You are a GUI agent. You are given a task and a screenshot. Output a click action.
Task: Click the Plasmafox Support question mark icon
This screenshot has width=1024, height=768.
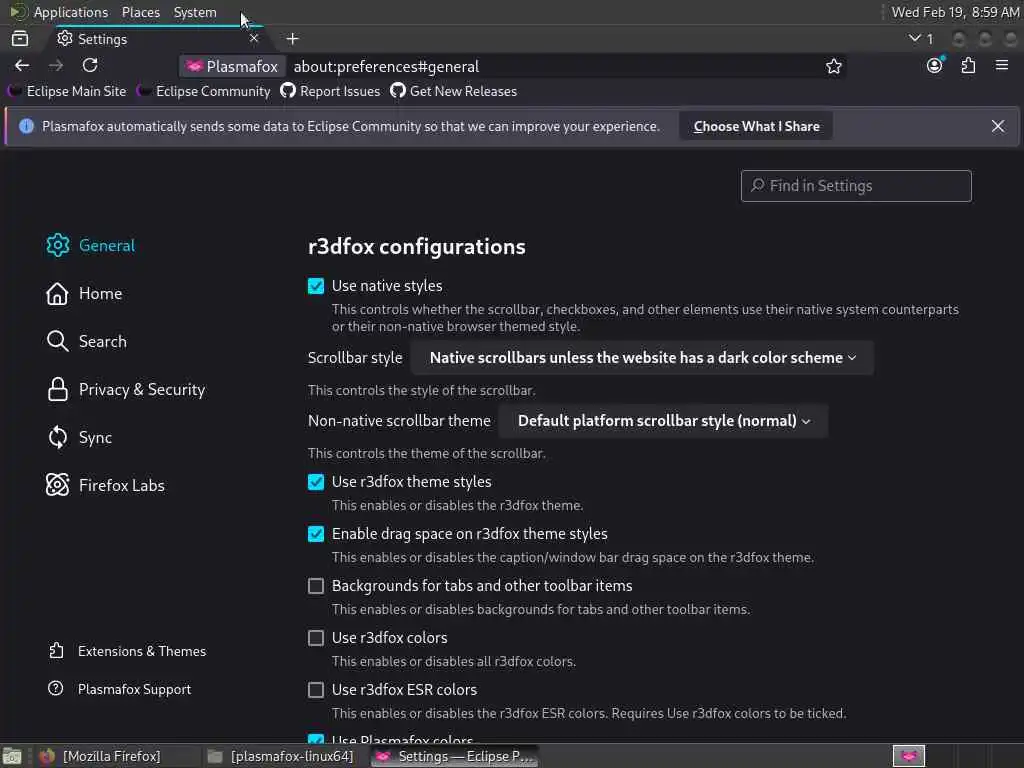[x=56, y=688]
